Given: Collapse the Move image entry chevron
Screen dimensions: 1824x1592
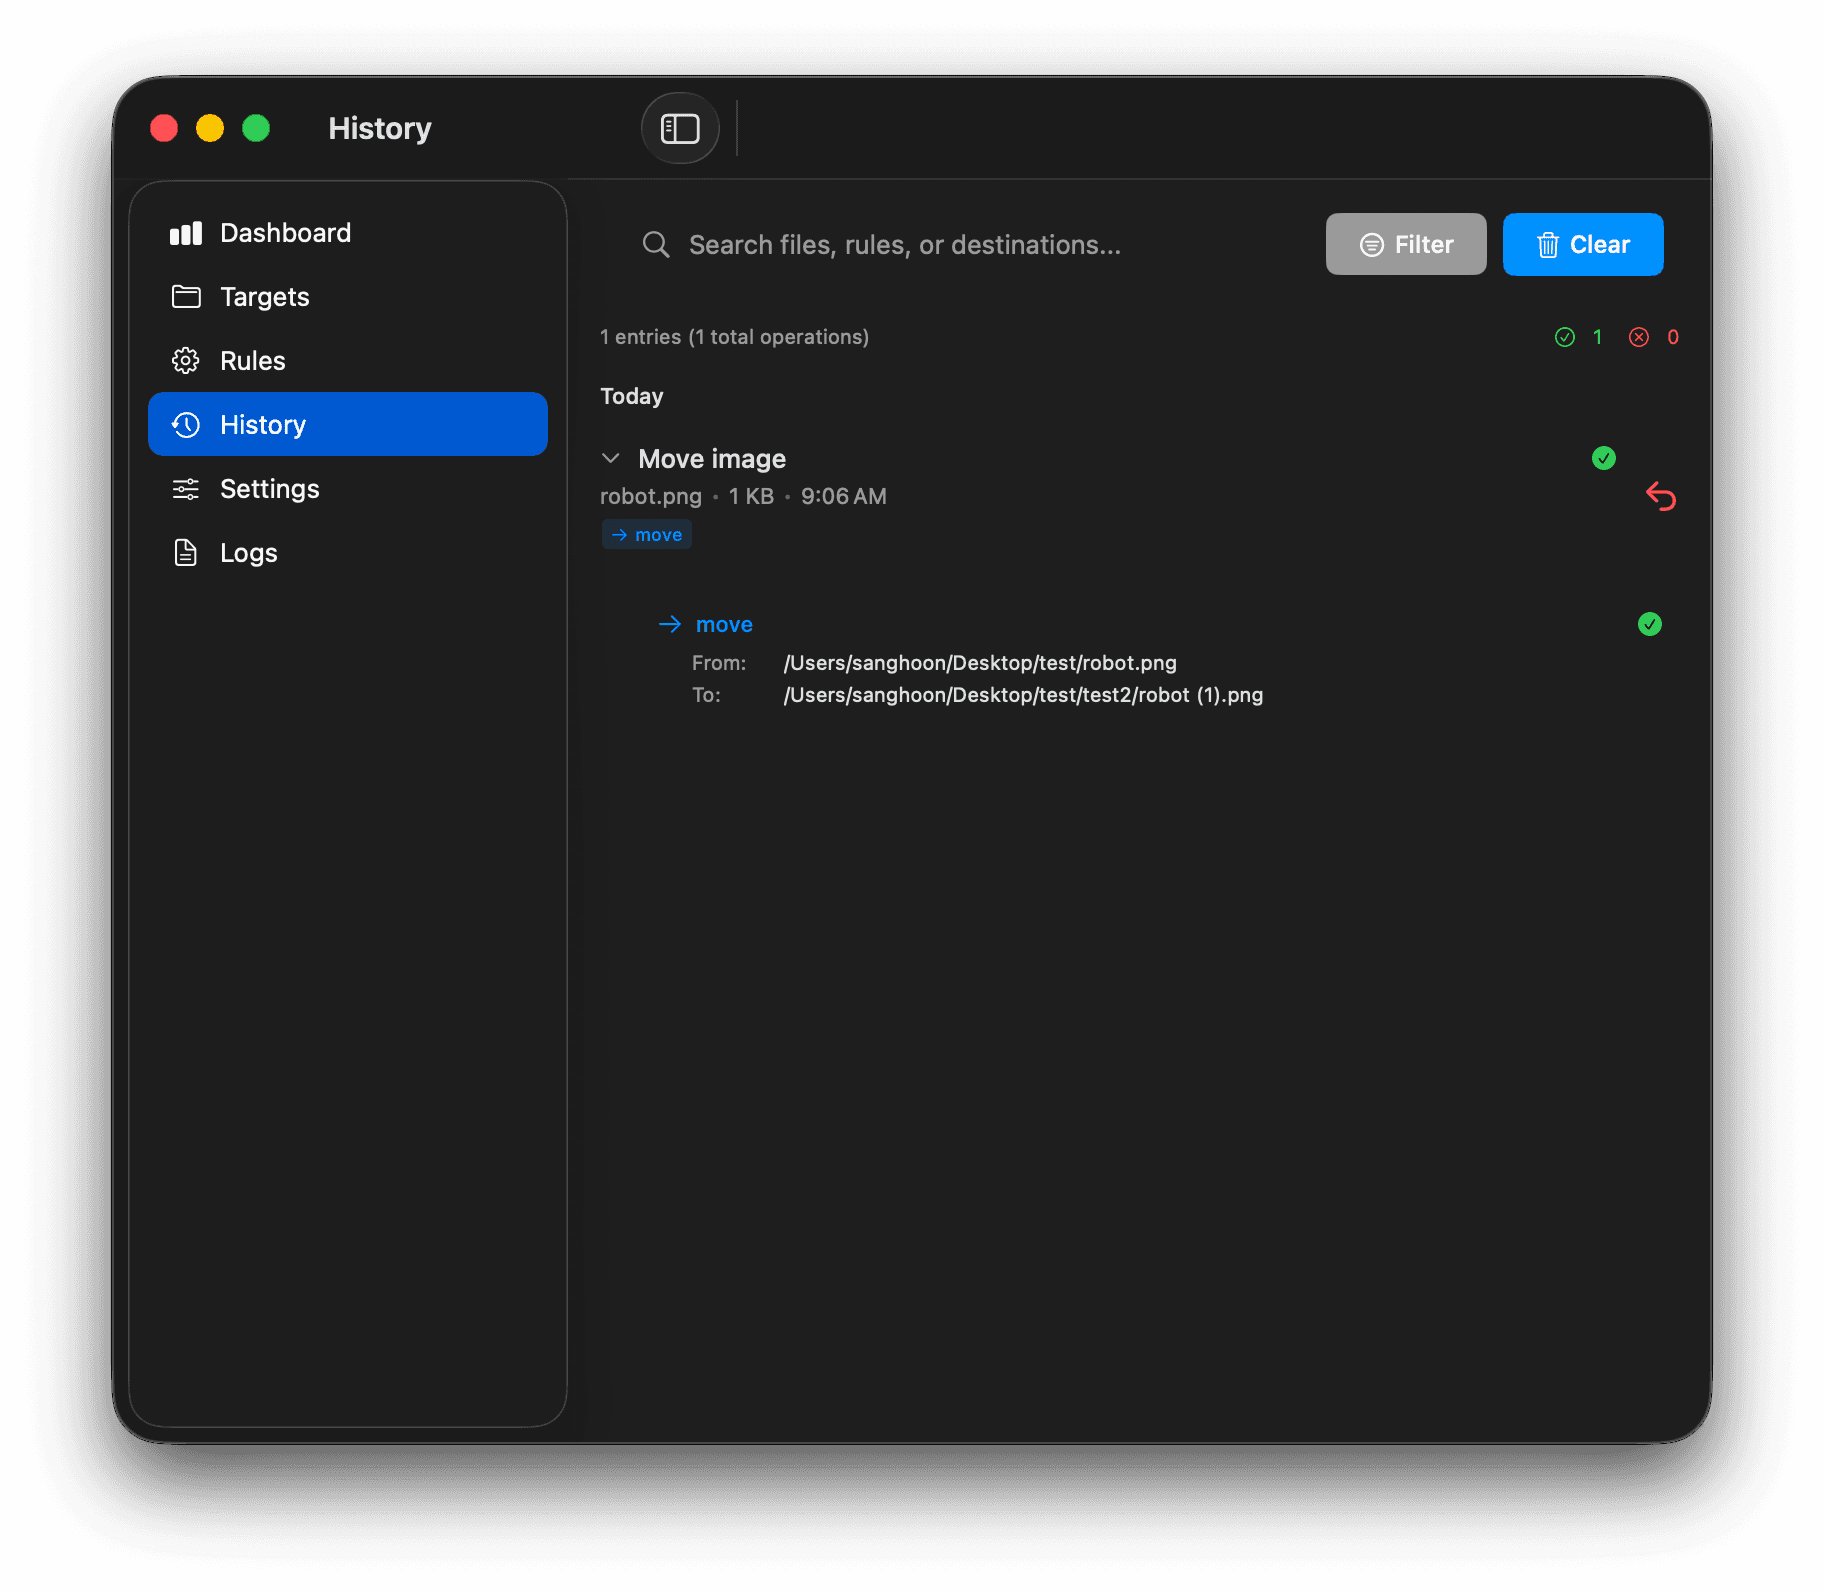Looking at the screenshot, I should [611, 458].
